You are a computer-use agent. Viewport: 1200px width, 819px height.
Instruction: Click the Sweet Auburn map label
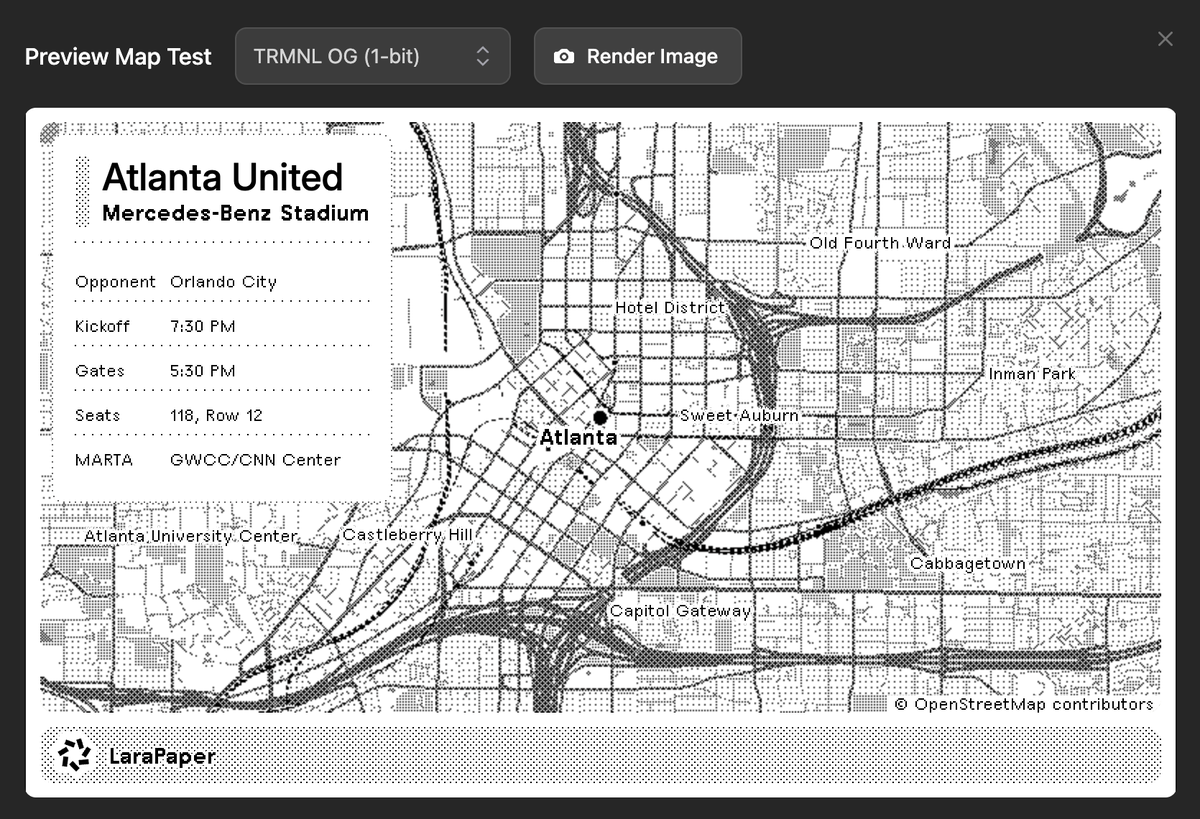(x=739, y=415)
